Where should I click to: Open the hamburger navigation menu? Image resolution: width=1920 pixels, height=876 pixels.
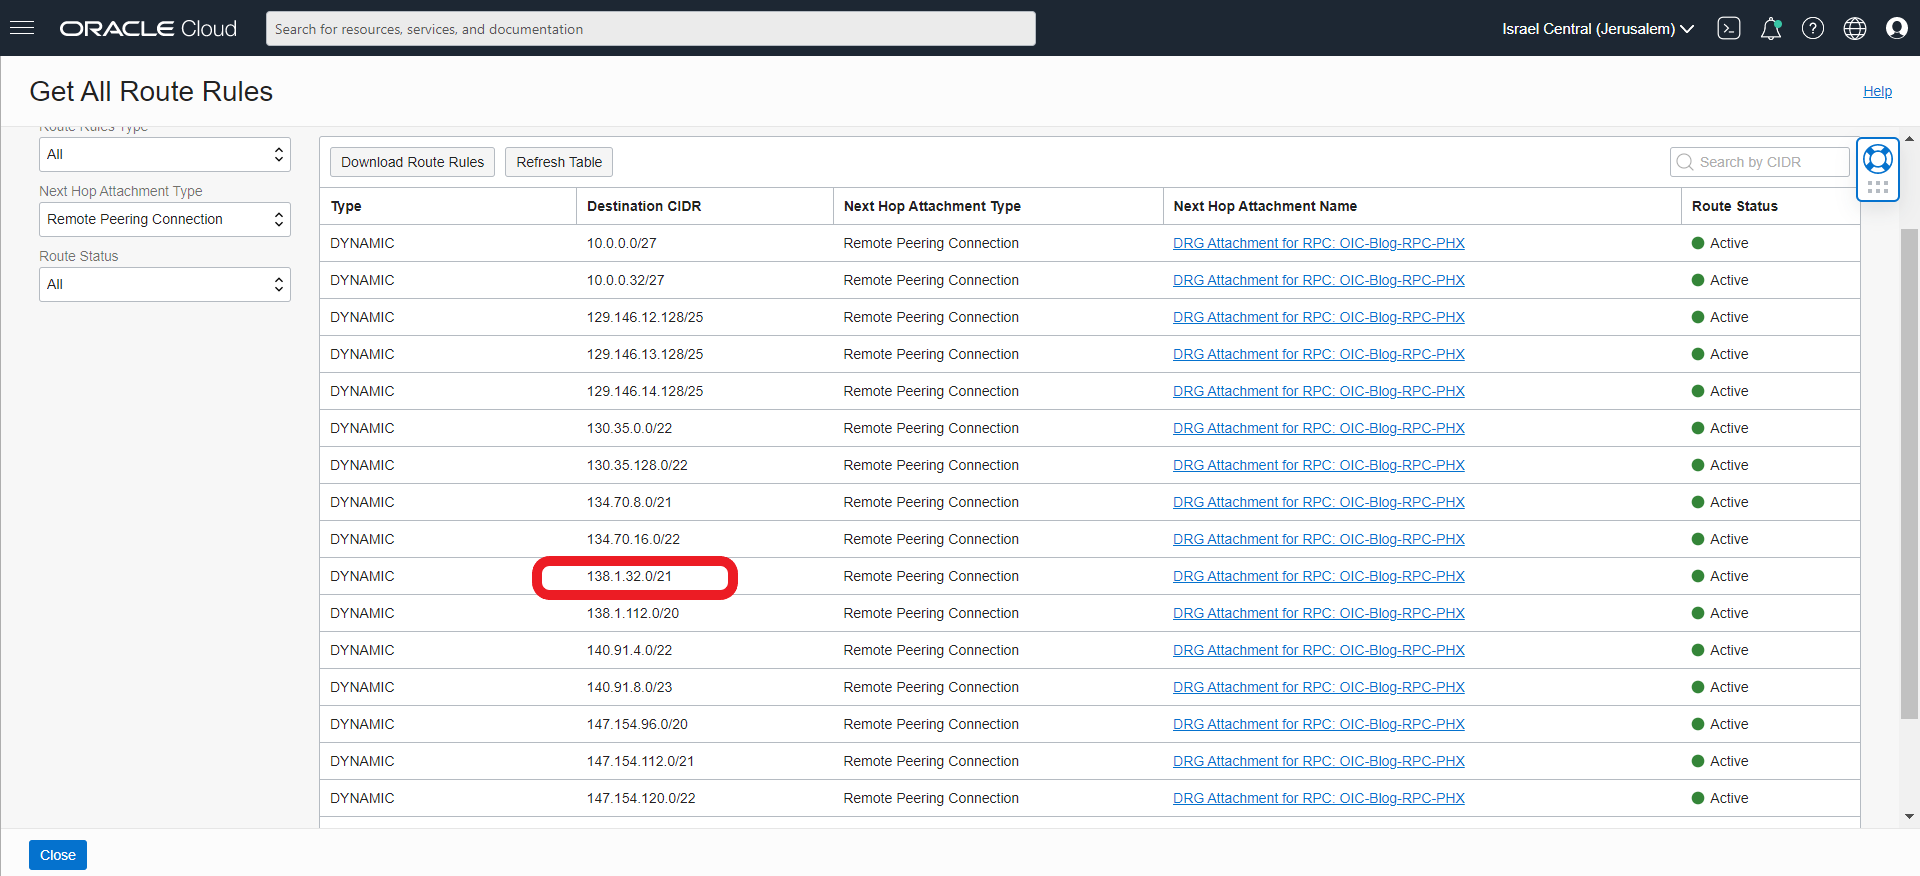coord(22,28)
